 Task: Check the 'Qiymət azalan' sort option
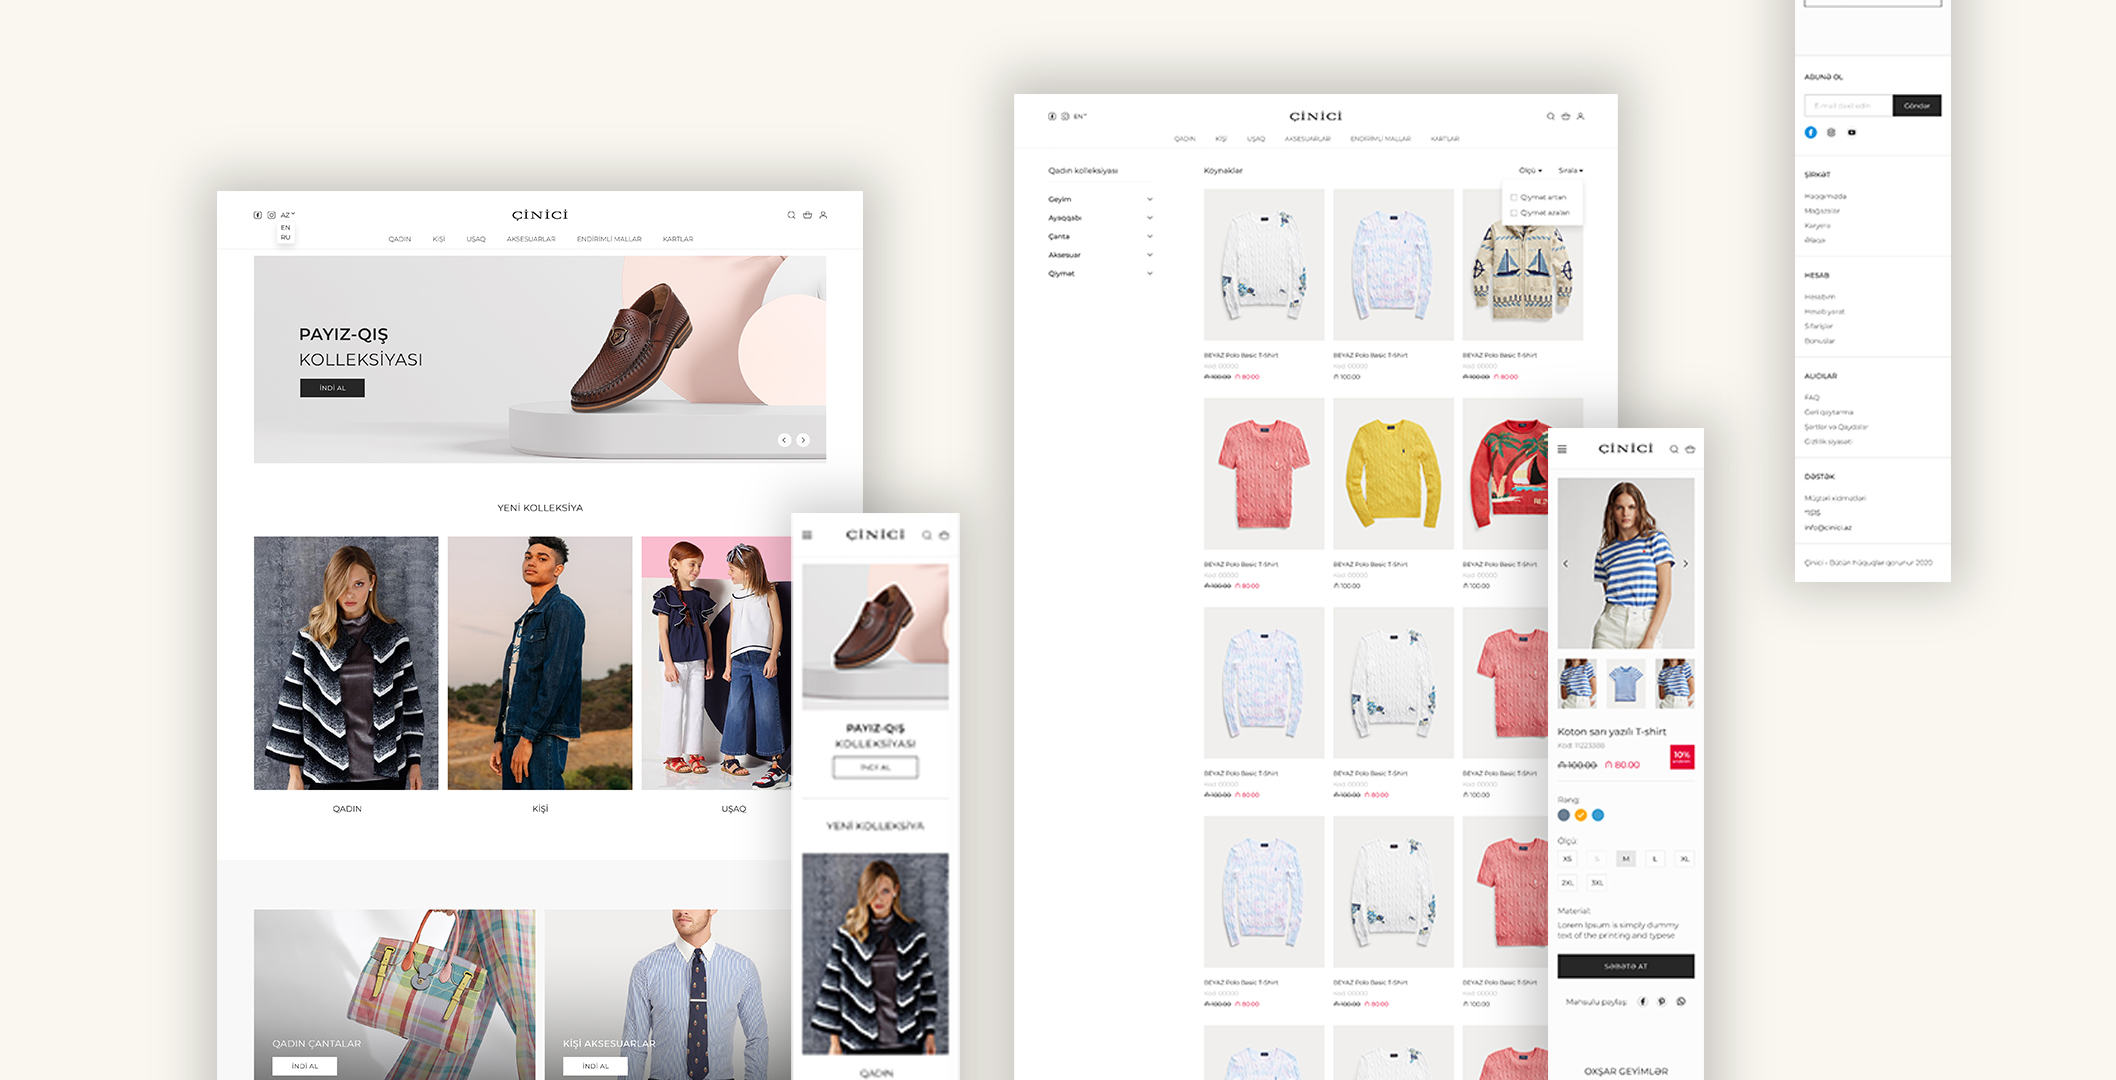pos(1514,213)
